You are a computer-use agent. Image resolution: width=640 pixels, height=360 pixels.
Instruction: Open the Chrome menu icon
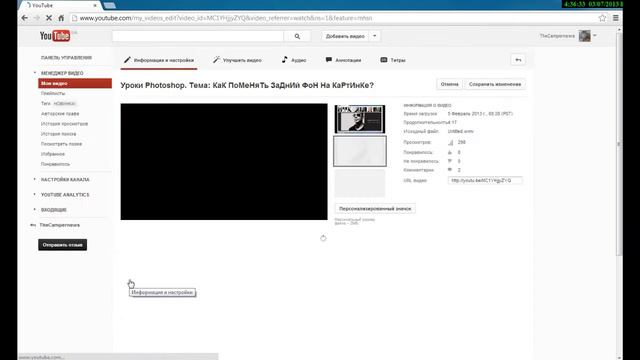coord(616,18)
